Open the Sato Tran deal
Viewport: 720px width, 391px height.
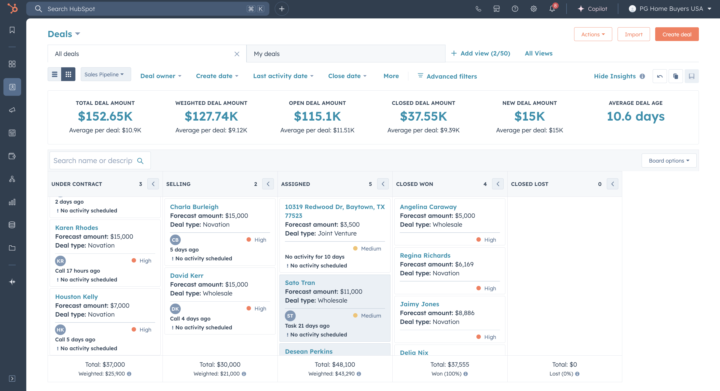(300, 283)
